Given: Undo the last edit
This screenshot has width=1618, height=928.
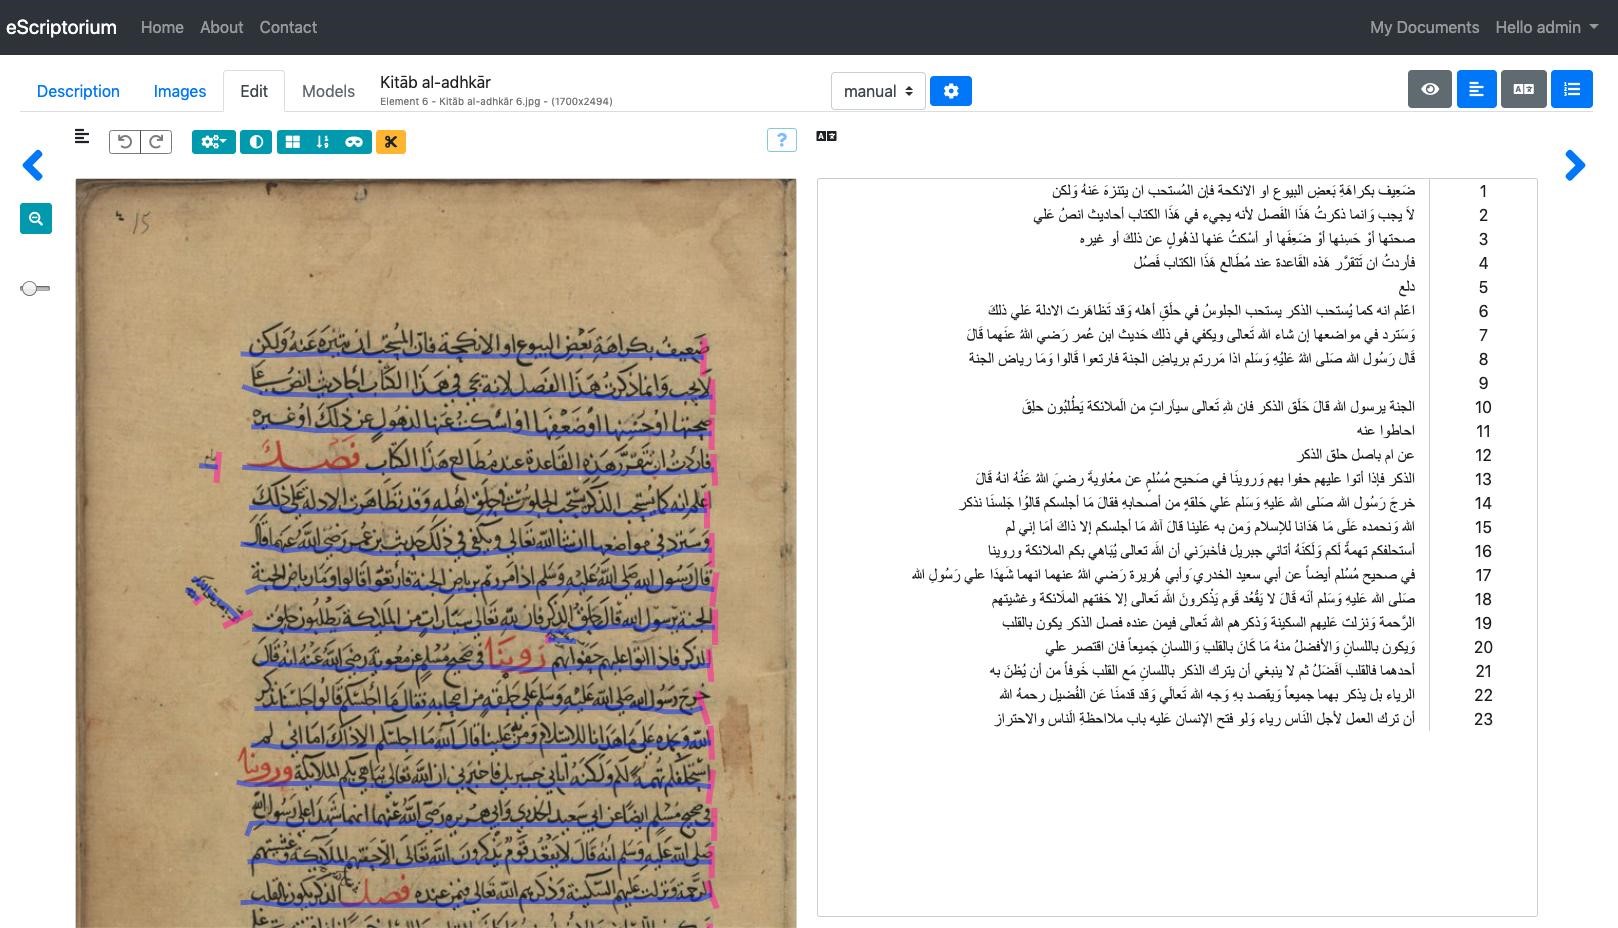Looking at the screenshot, I should tap(124, 141).
